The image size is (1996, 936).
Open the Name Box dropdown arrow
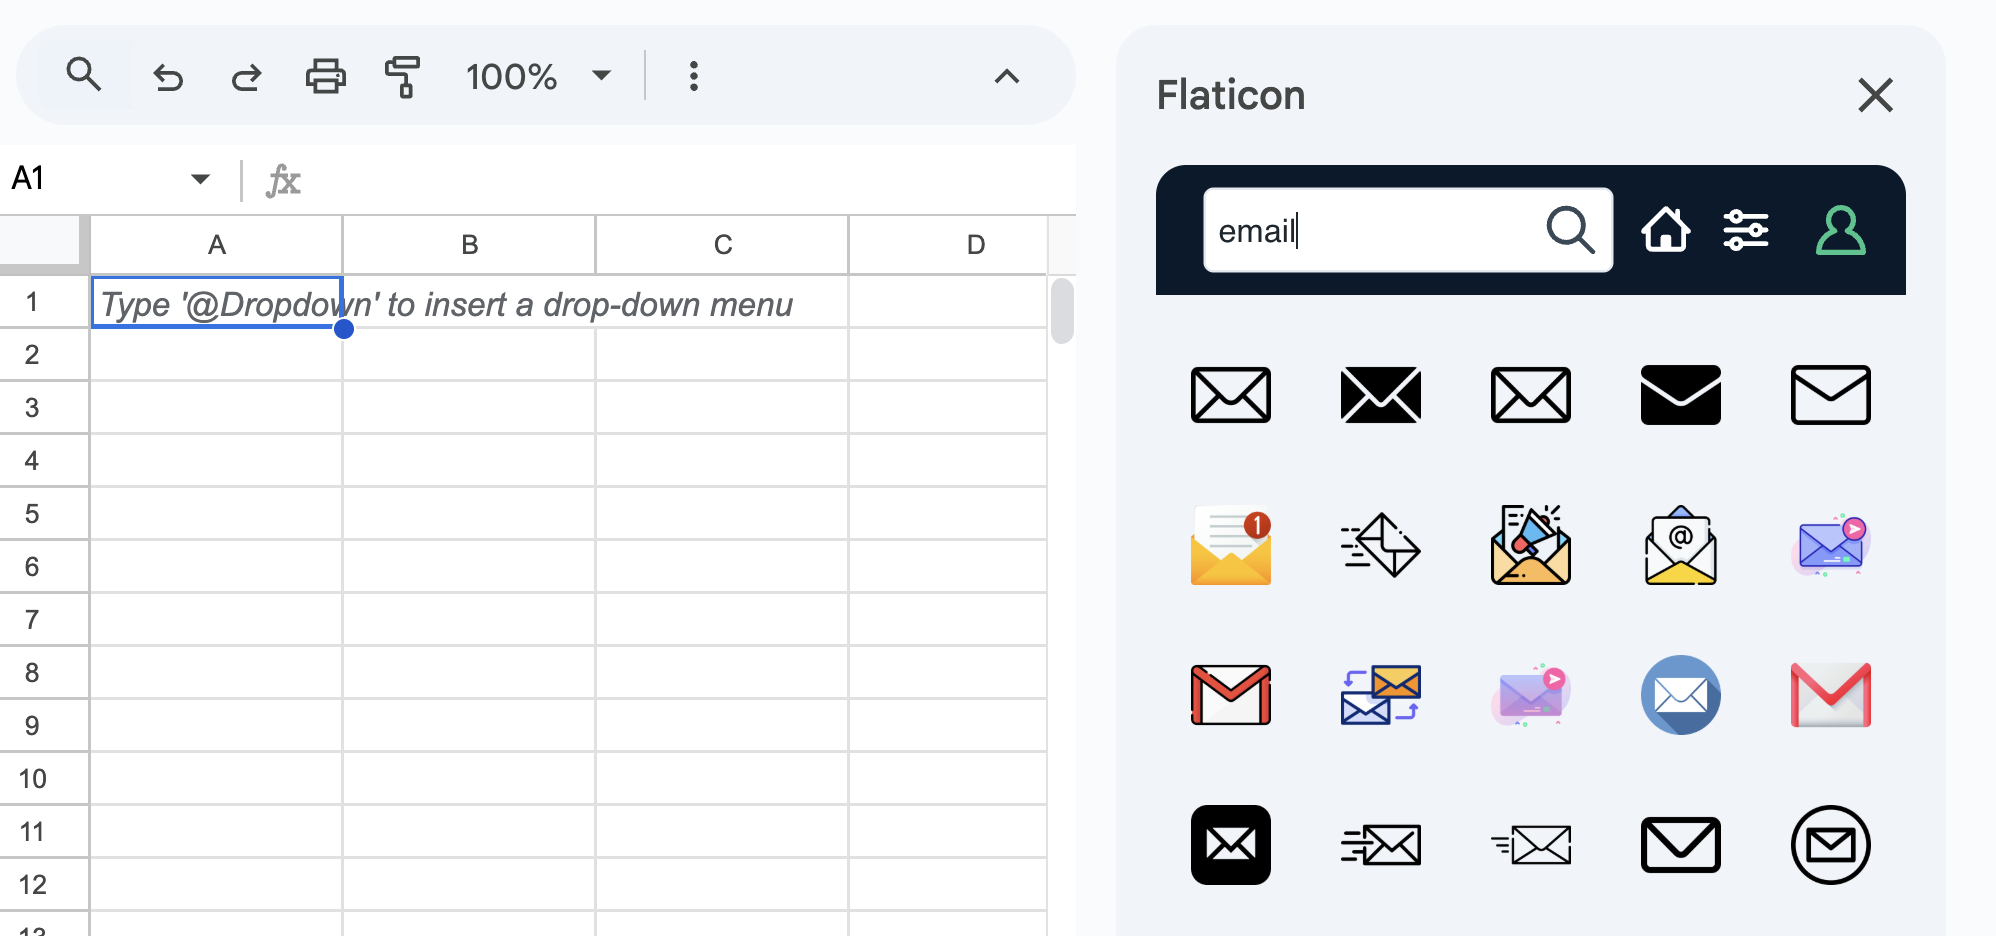pos(200,177)
